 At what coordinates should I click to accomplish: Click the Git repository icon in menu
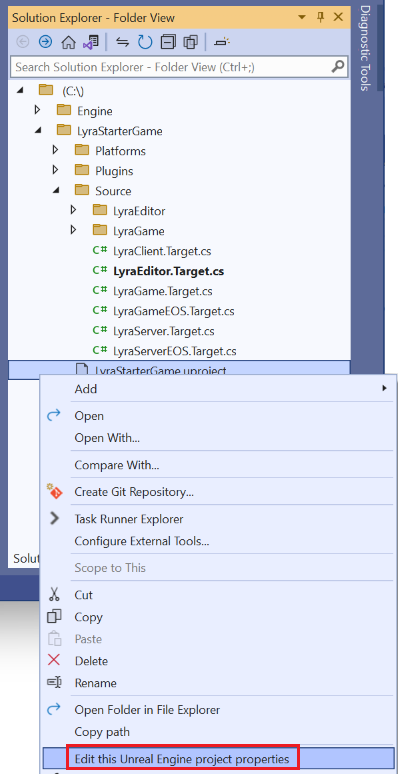54,491
